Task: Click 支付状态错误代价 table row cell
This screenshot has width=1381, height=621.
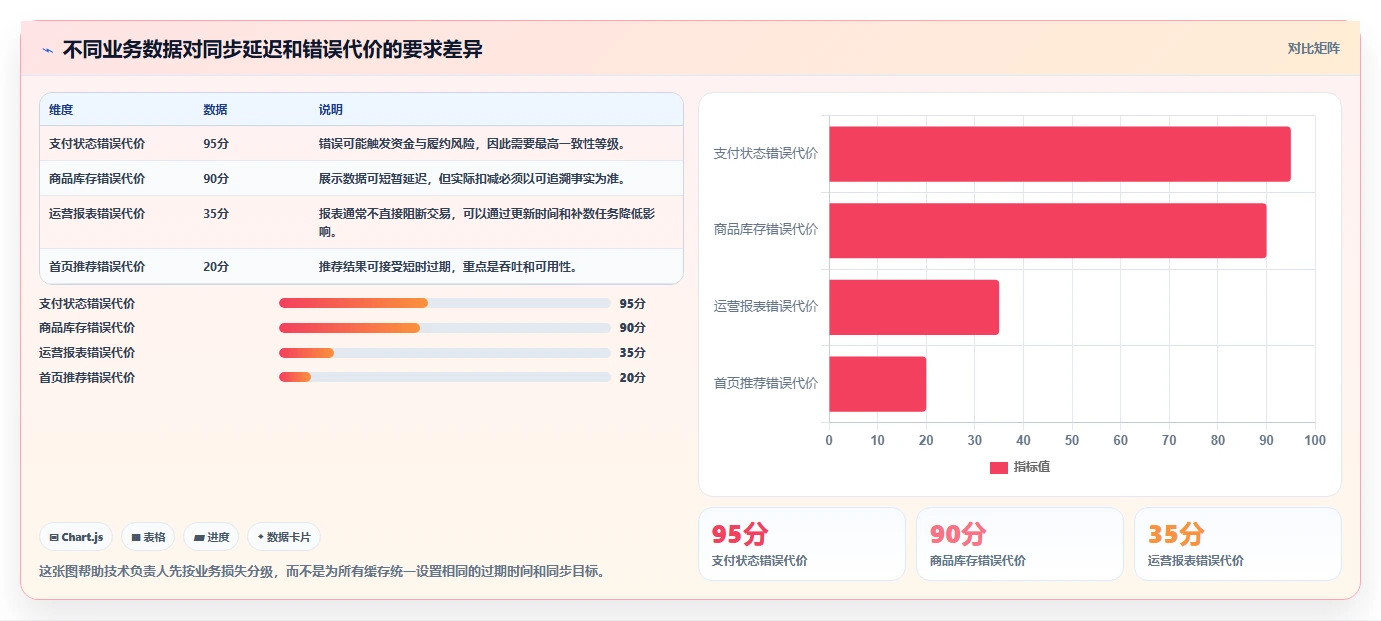Action: point(97,144)
